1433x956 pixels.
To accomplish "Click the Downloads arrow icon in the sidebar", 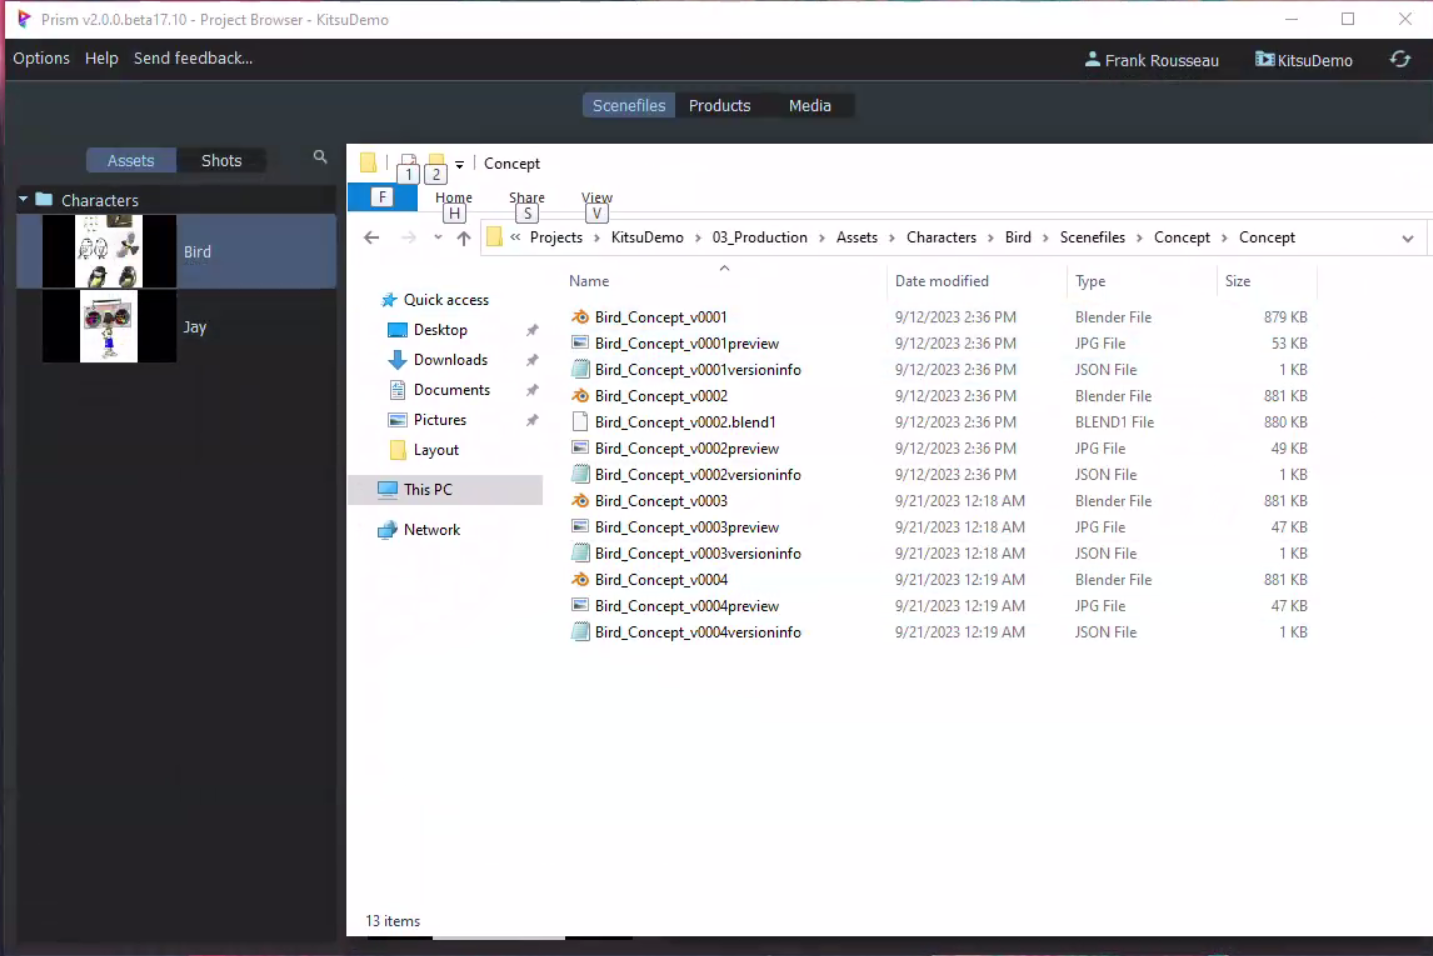I will click(397, 360).
